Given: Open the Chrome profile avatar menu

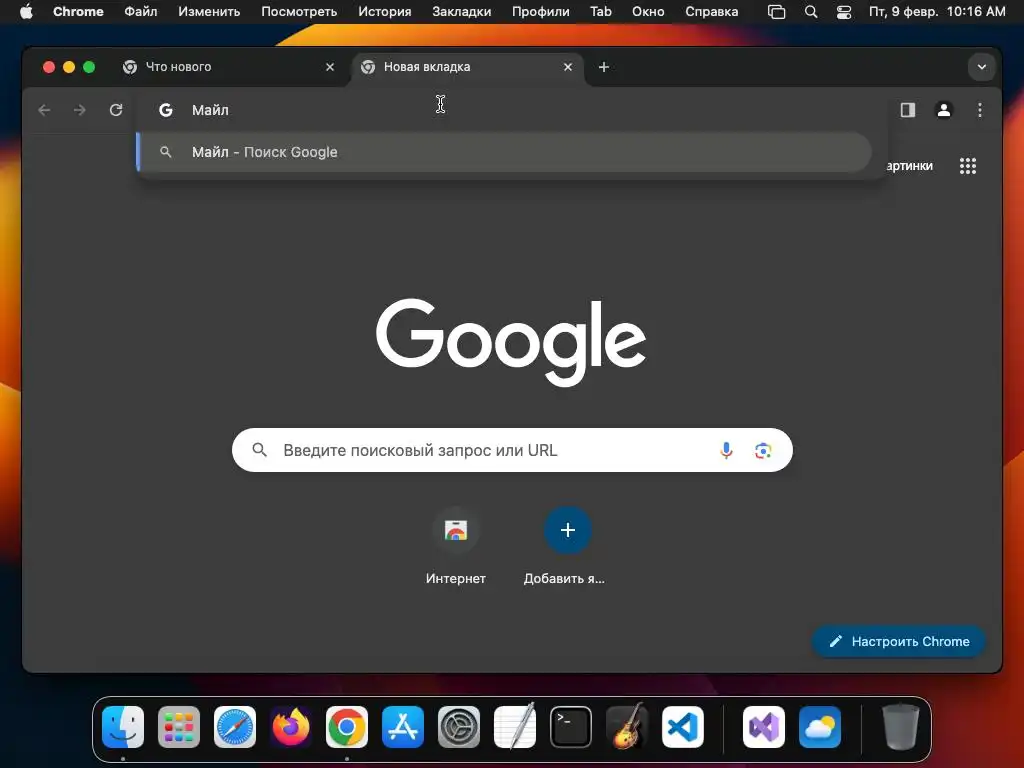Looking at the screenshot, I should point(944,110).
